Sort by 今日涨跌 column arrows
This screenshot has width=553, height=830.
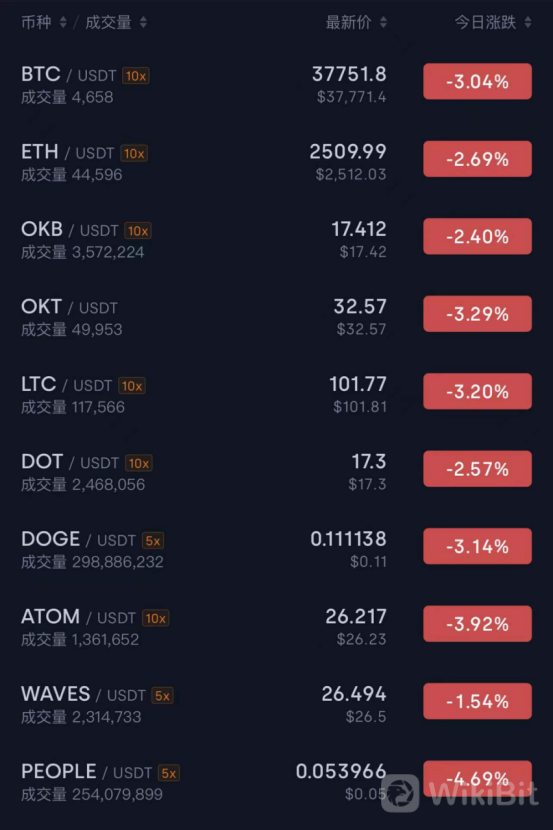(x=528, y=22)
